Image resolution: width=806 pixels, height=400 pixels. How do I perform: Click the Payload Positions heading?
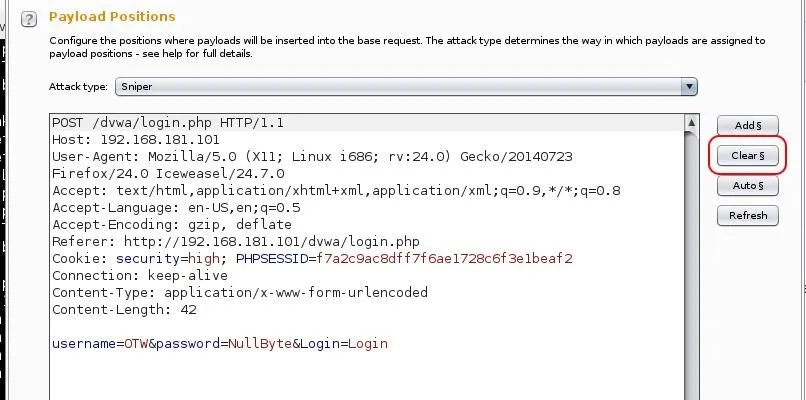[112, 16]
